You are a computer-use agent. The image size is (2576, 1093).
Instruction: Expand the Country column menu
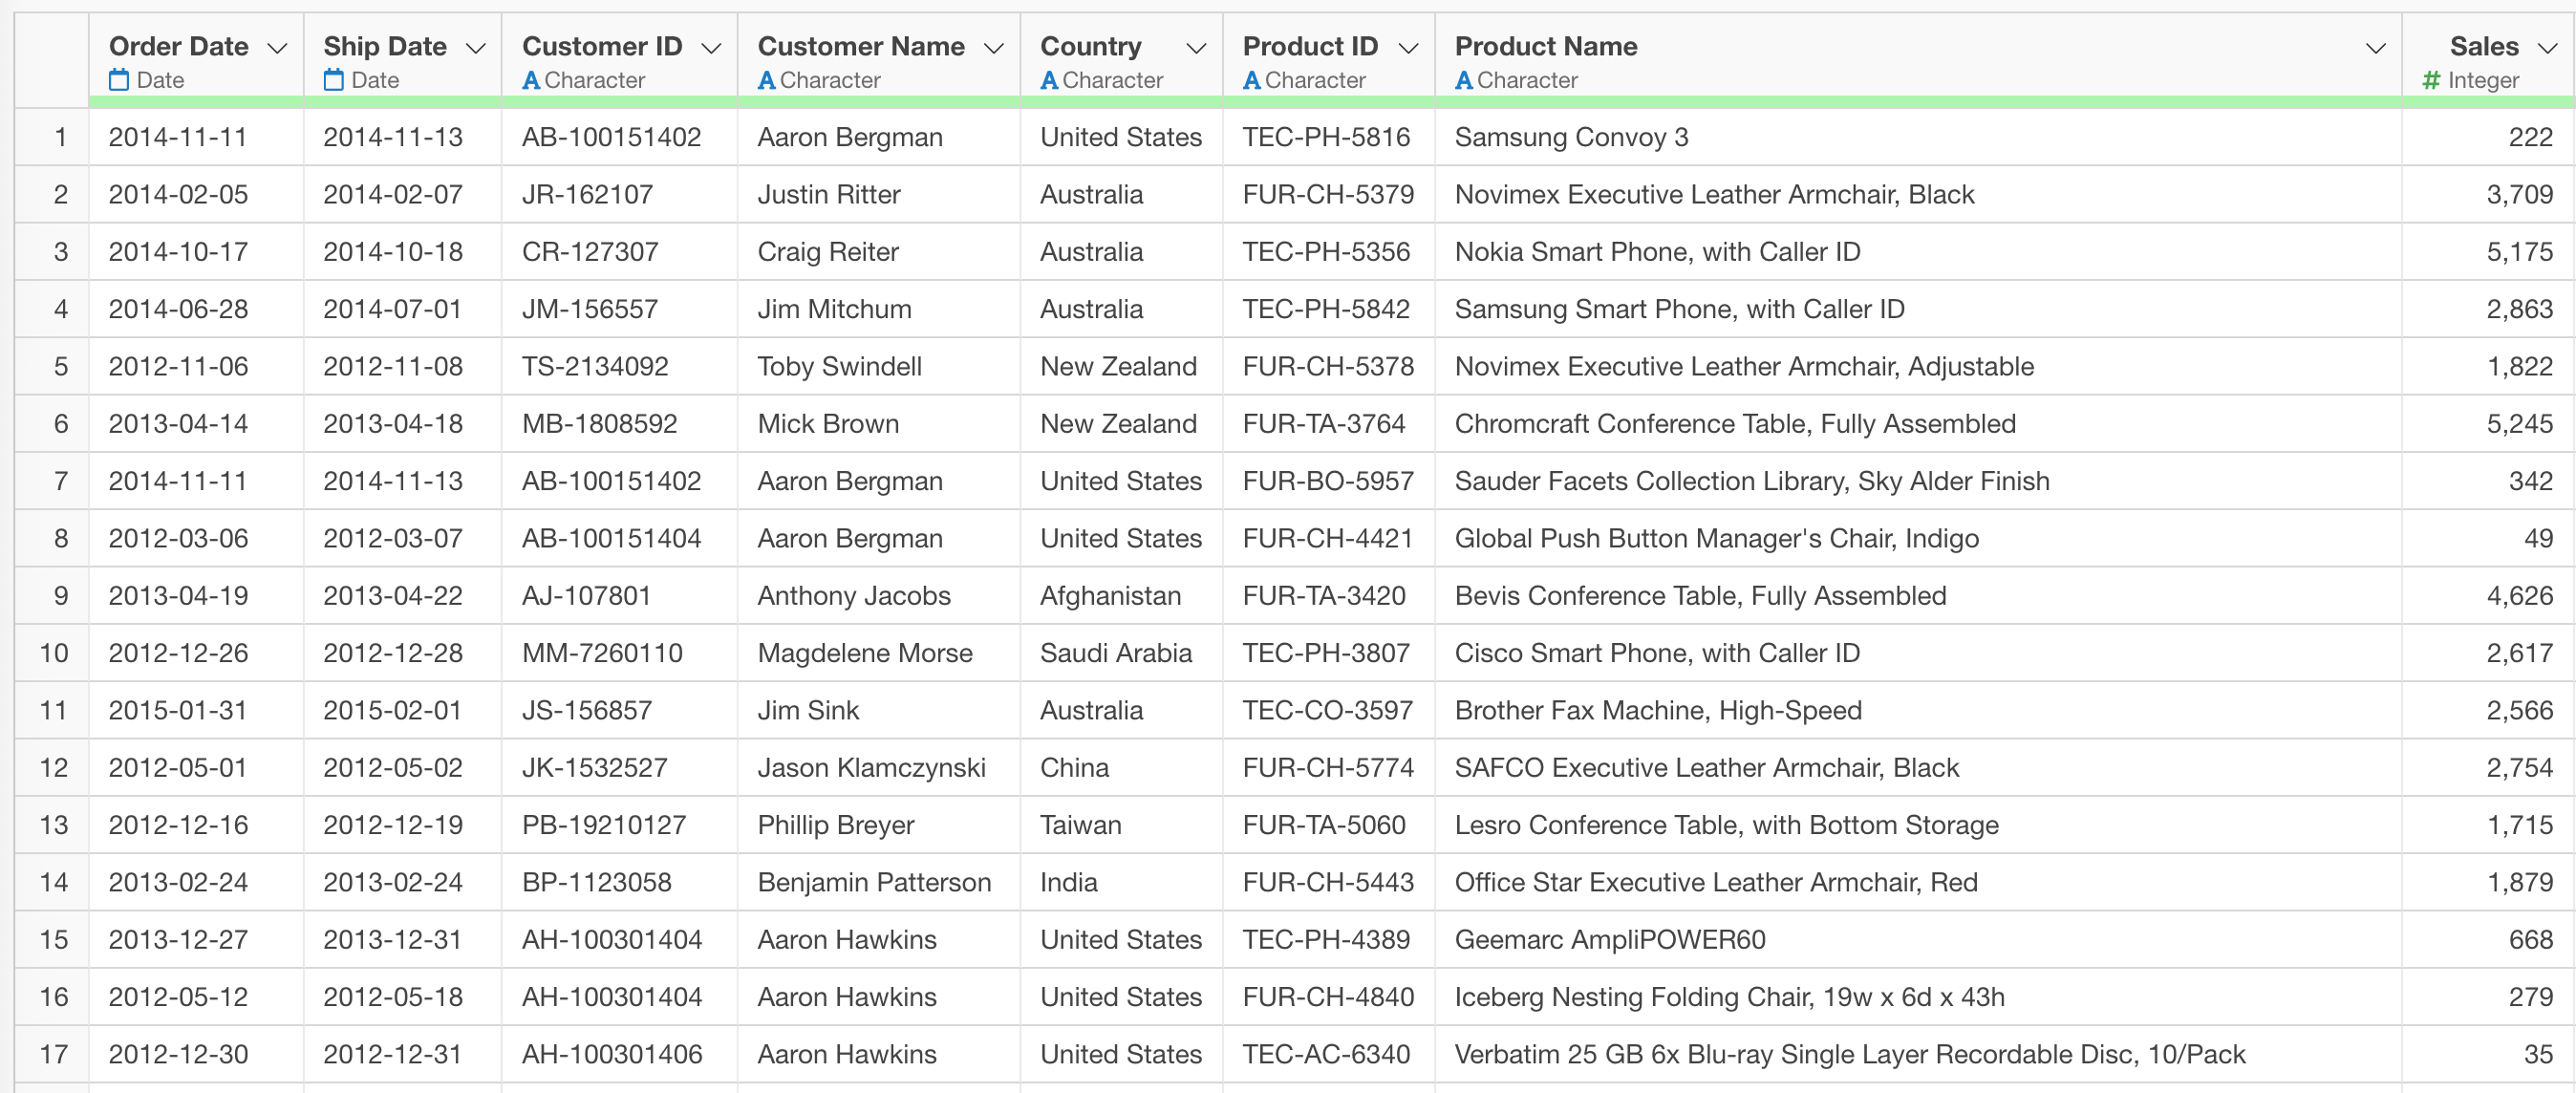[1196, 48]
